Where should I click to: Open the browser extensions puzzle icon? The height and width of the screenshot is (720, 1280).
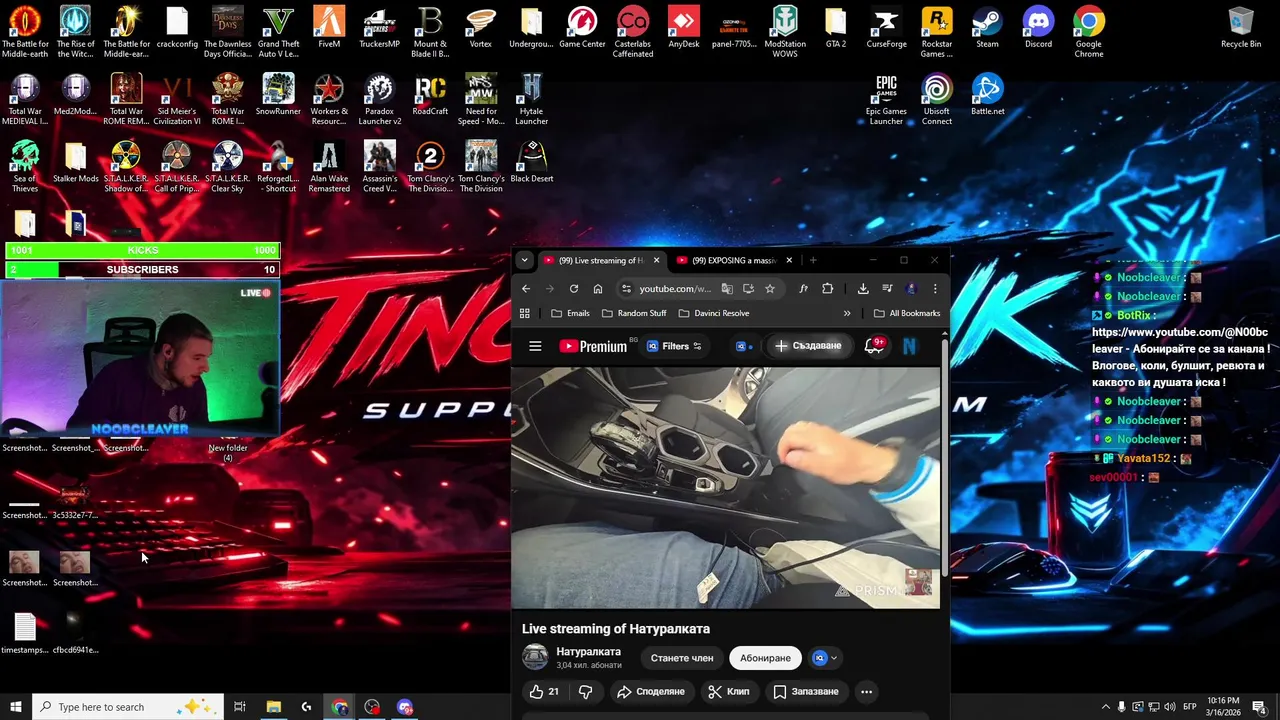[x=827, y=289]
